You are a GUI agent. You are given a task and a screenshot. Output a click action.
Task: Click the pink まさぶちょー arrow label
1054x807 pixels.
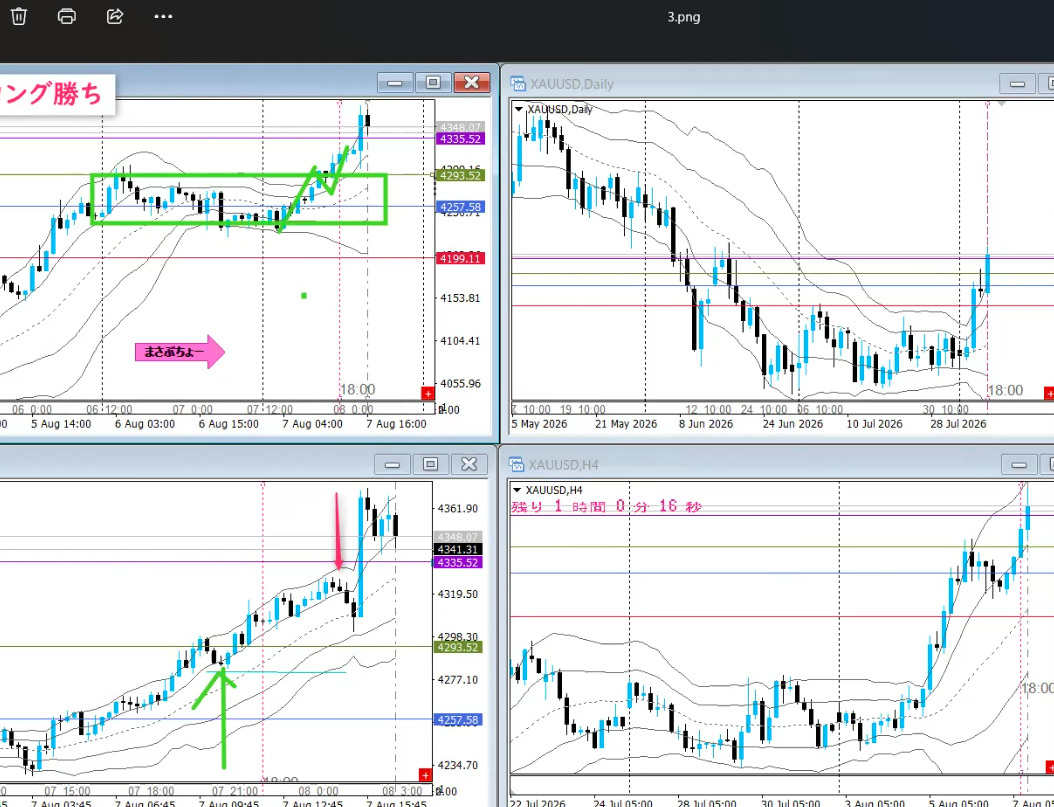point(179,351)
